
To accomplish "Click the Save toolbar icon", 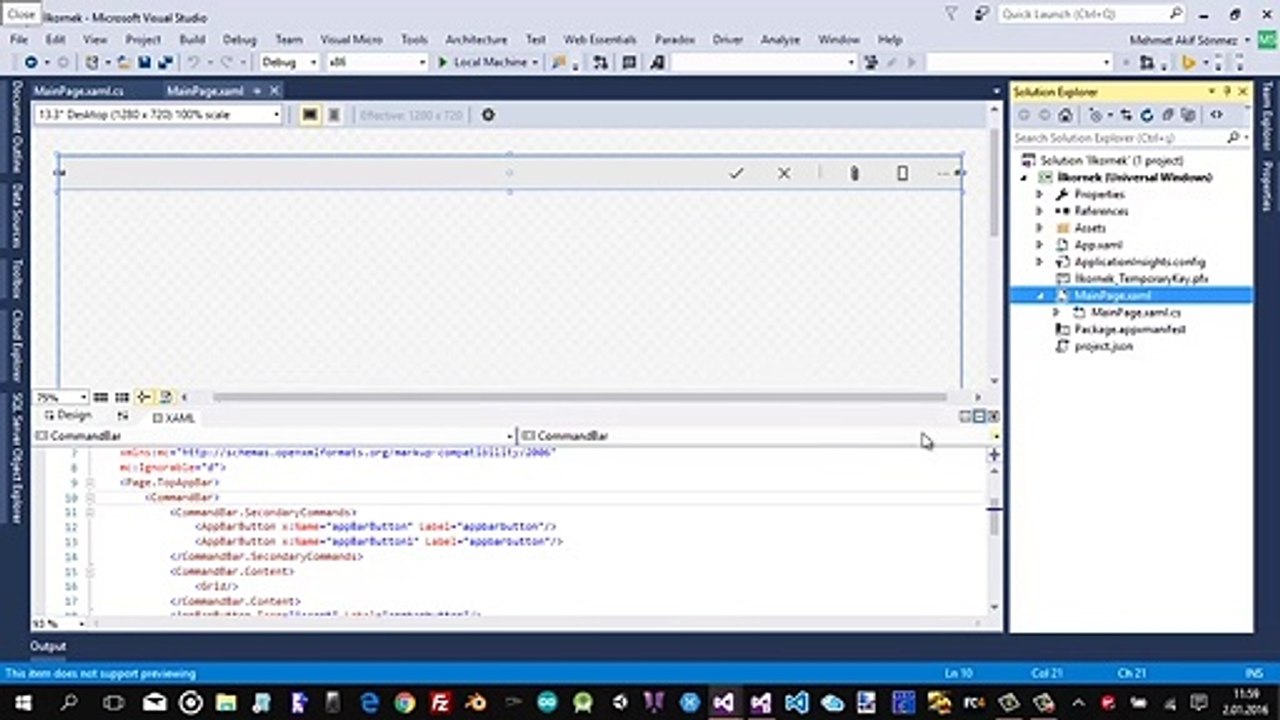I will point(145,62).
